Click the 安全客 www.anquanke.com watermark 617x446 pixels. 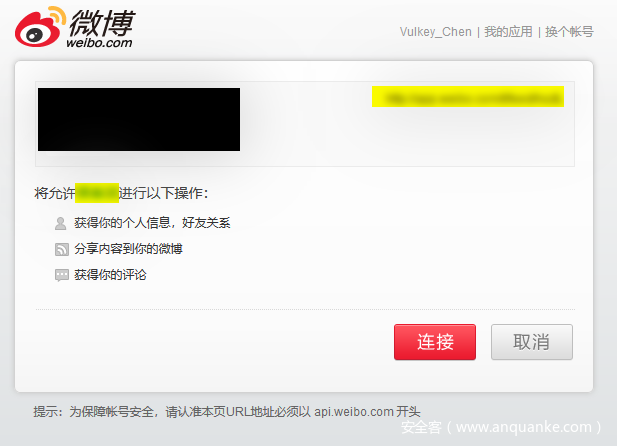click(x=501, y=427)
